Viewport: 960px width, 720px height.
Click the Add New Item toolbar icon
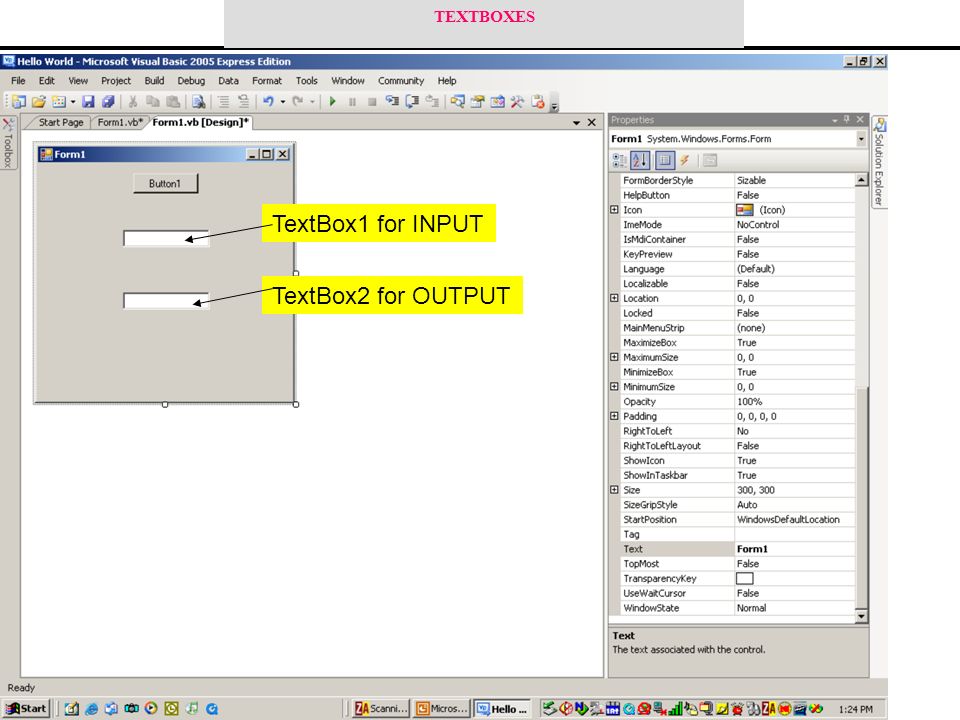tap(59, 102)
